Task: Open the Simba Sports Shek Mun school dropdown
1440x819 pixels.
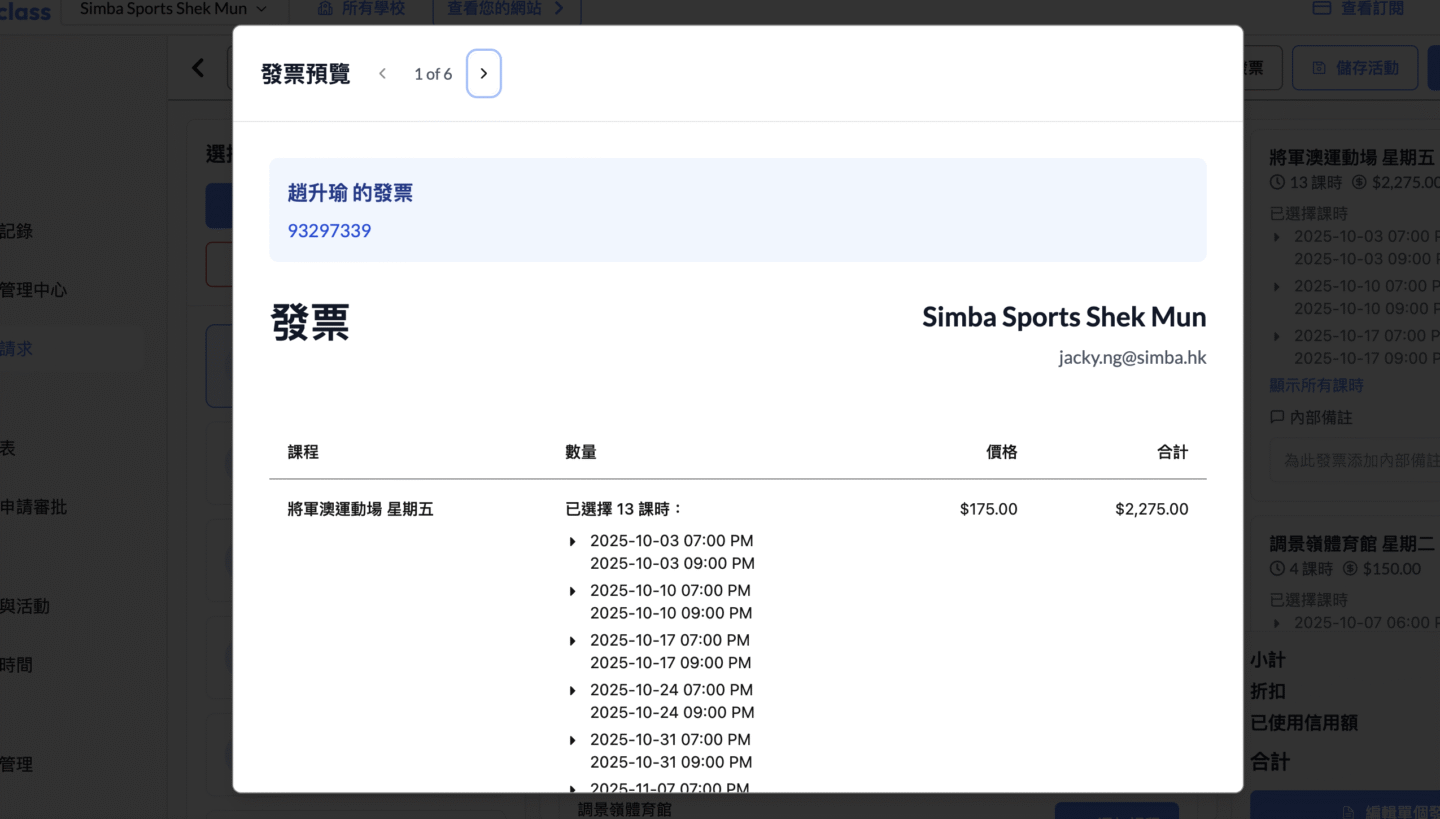Action: click(173, 9)
